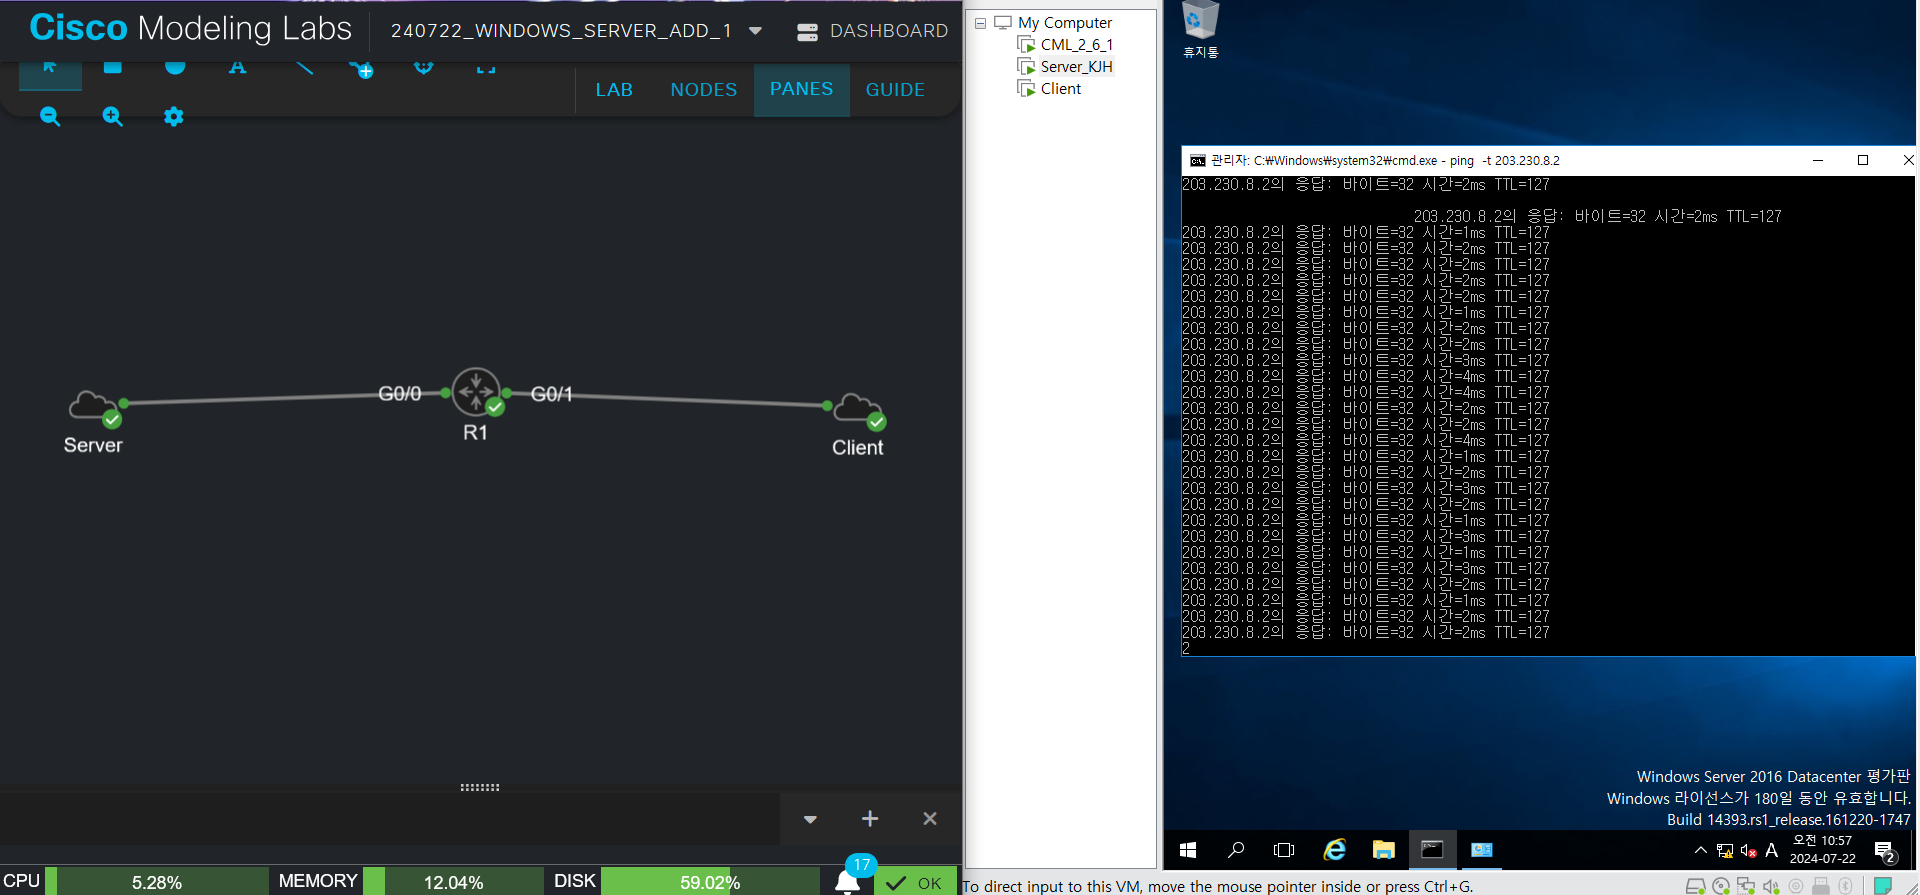Launch Internet Explorer from VM taskbar
The image size is (1920, 895).
[x=1335, y=850]
